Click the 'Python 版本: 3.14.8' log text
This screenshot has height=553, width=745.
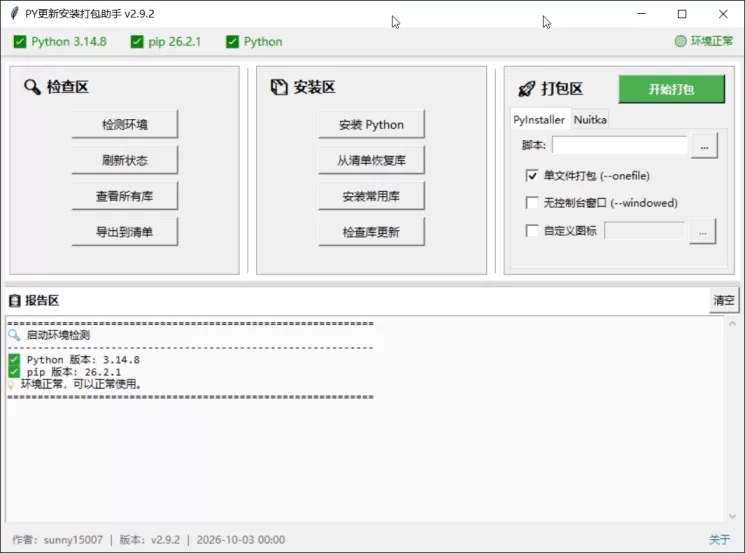pos(83,360)
